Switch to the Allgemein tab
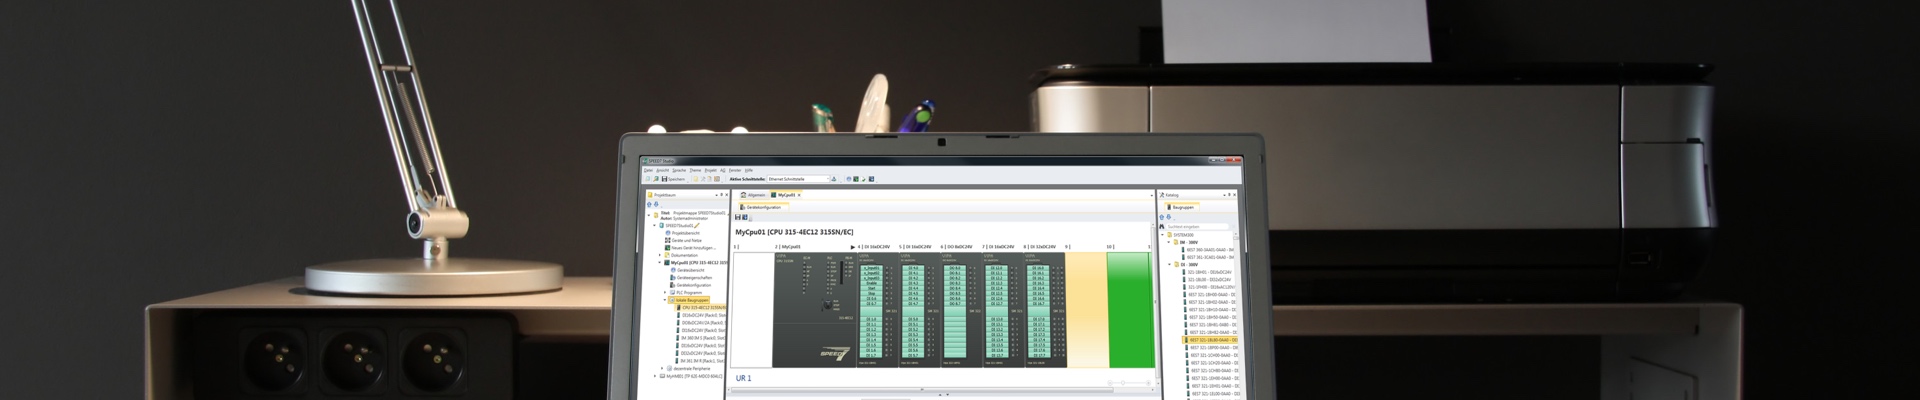The image size is (1920, 400). tap(754, 194)
